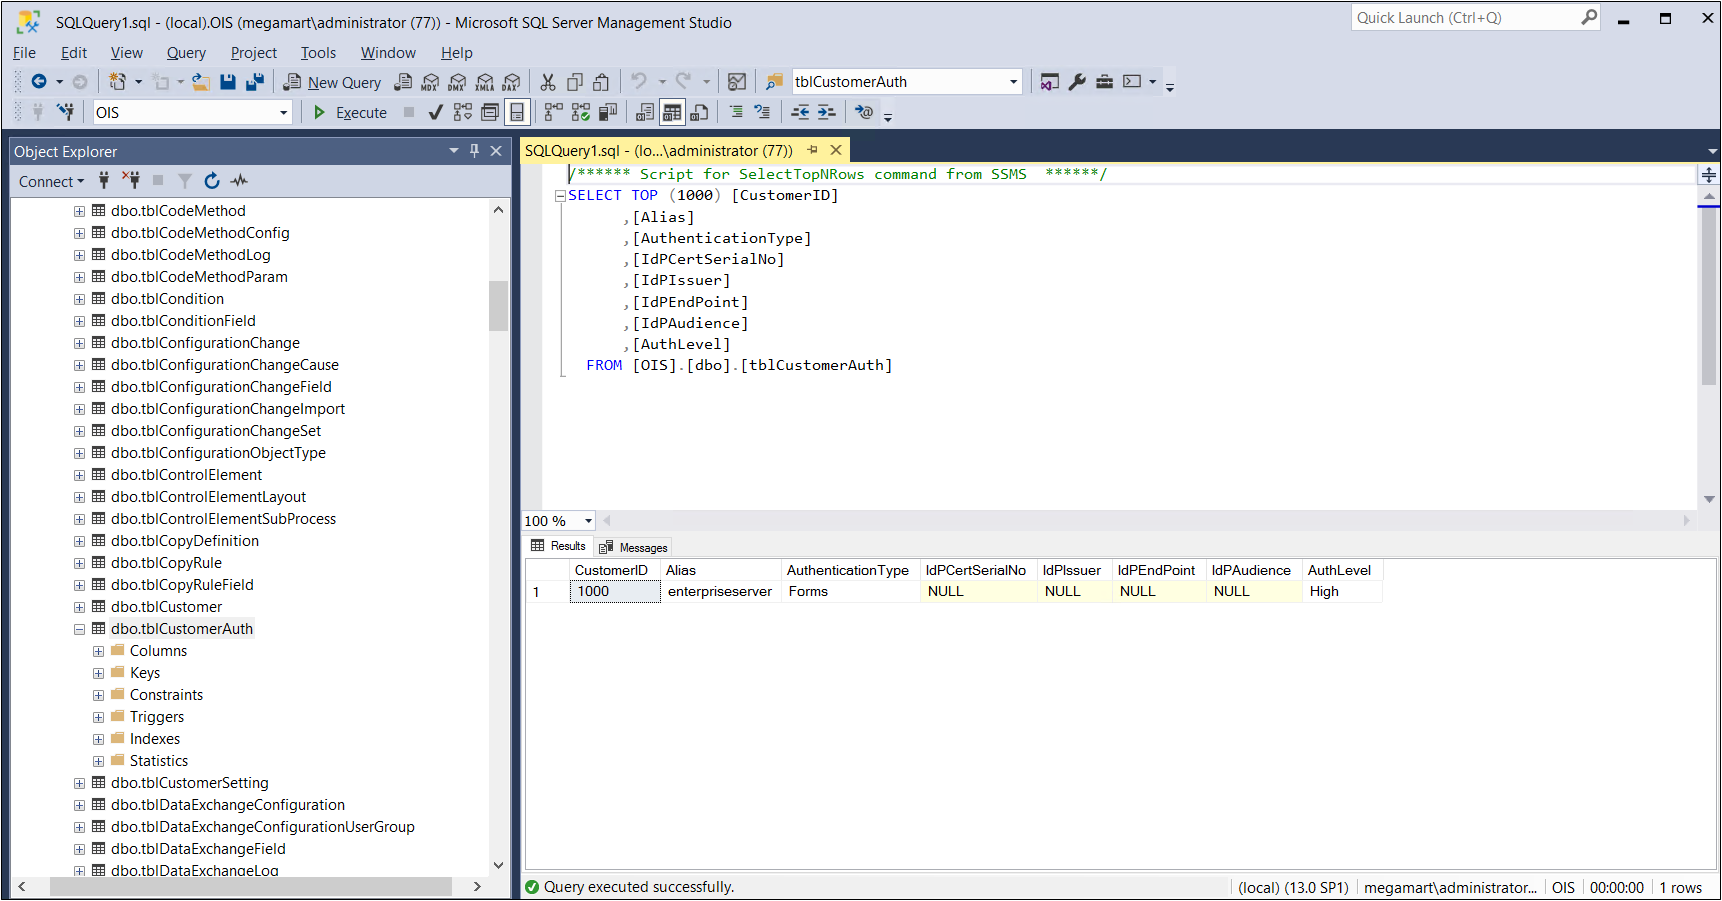The width and height of the screenshot is (1722, 901).
Task: Click the Change Connection icon in the query toolbar
Action: pyautogui.click(x=66, y=112)
